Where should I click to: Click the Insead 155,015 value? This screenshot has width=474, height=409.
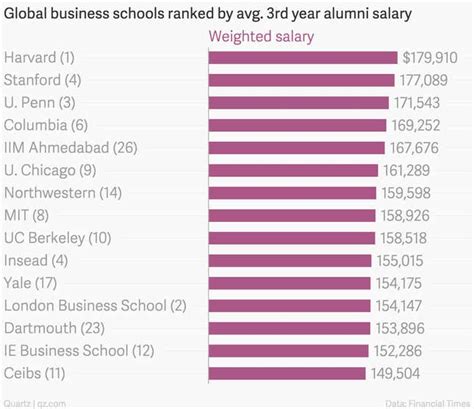pos(400,261)
